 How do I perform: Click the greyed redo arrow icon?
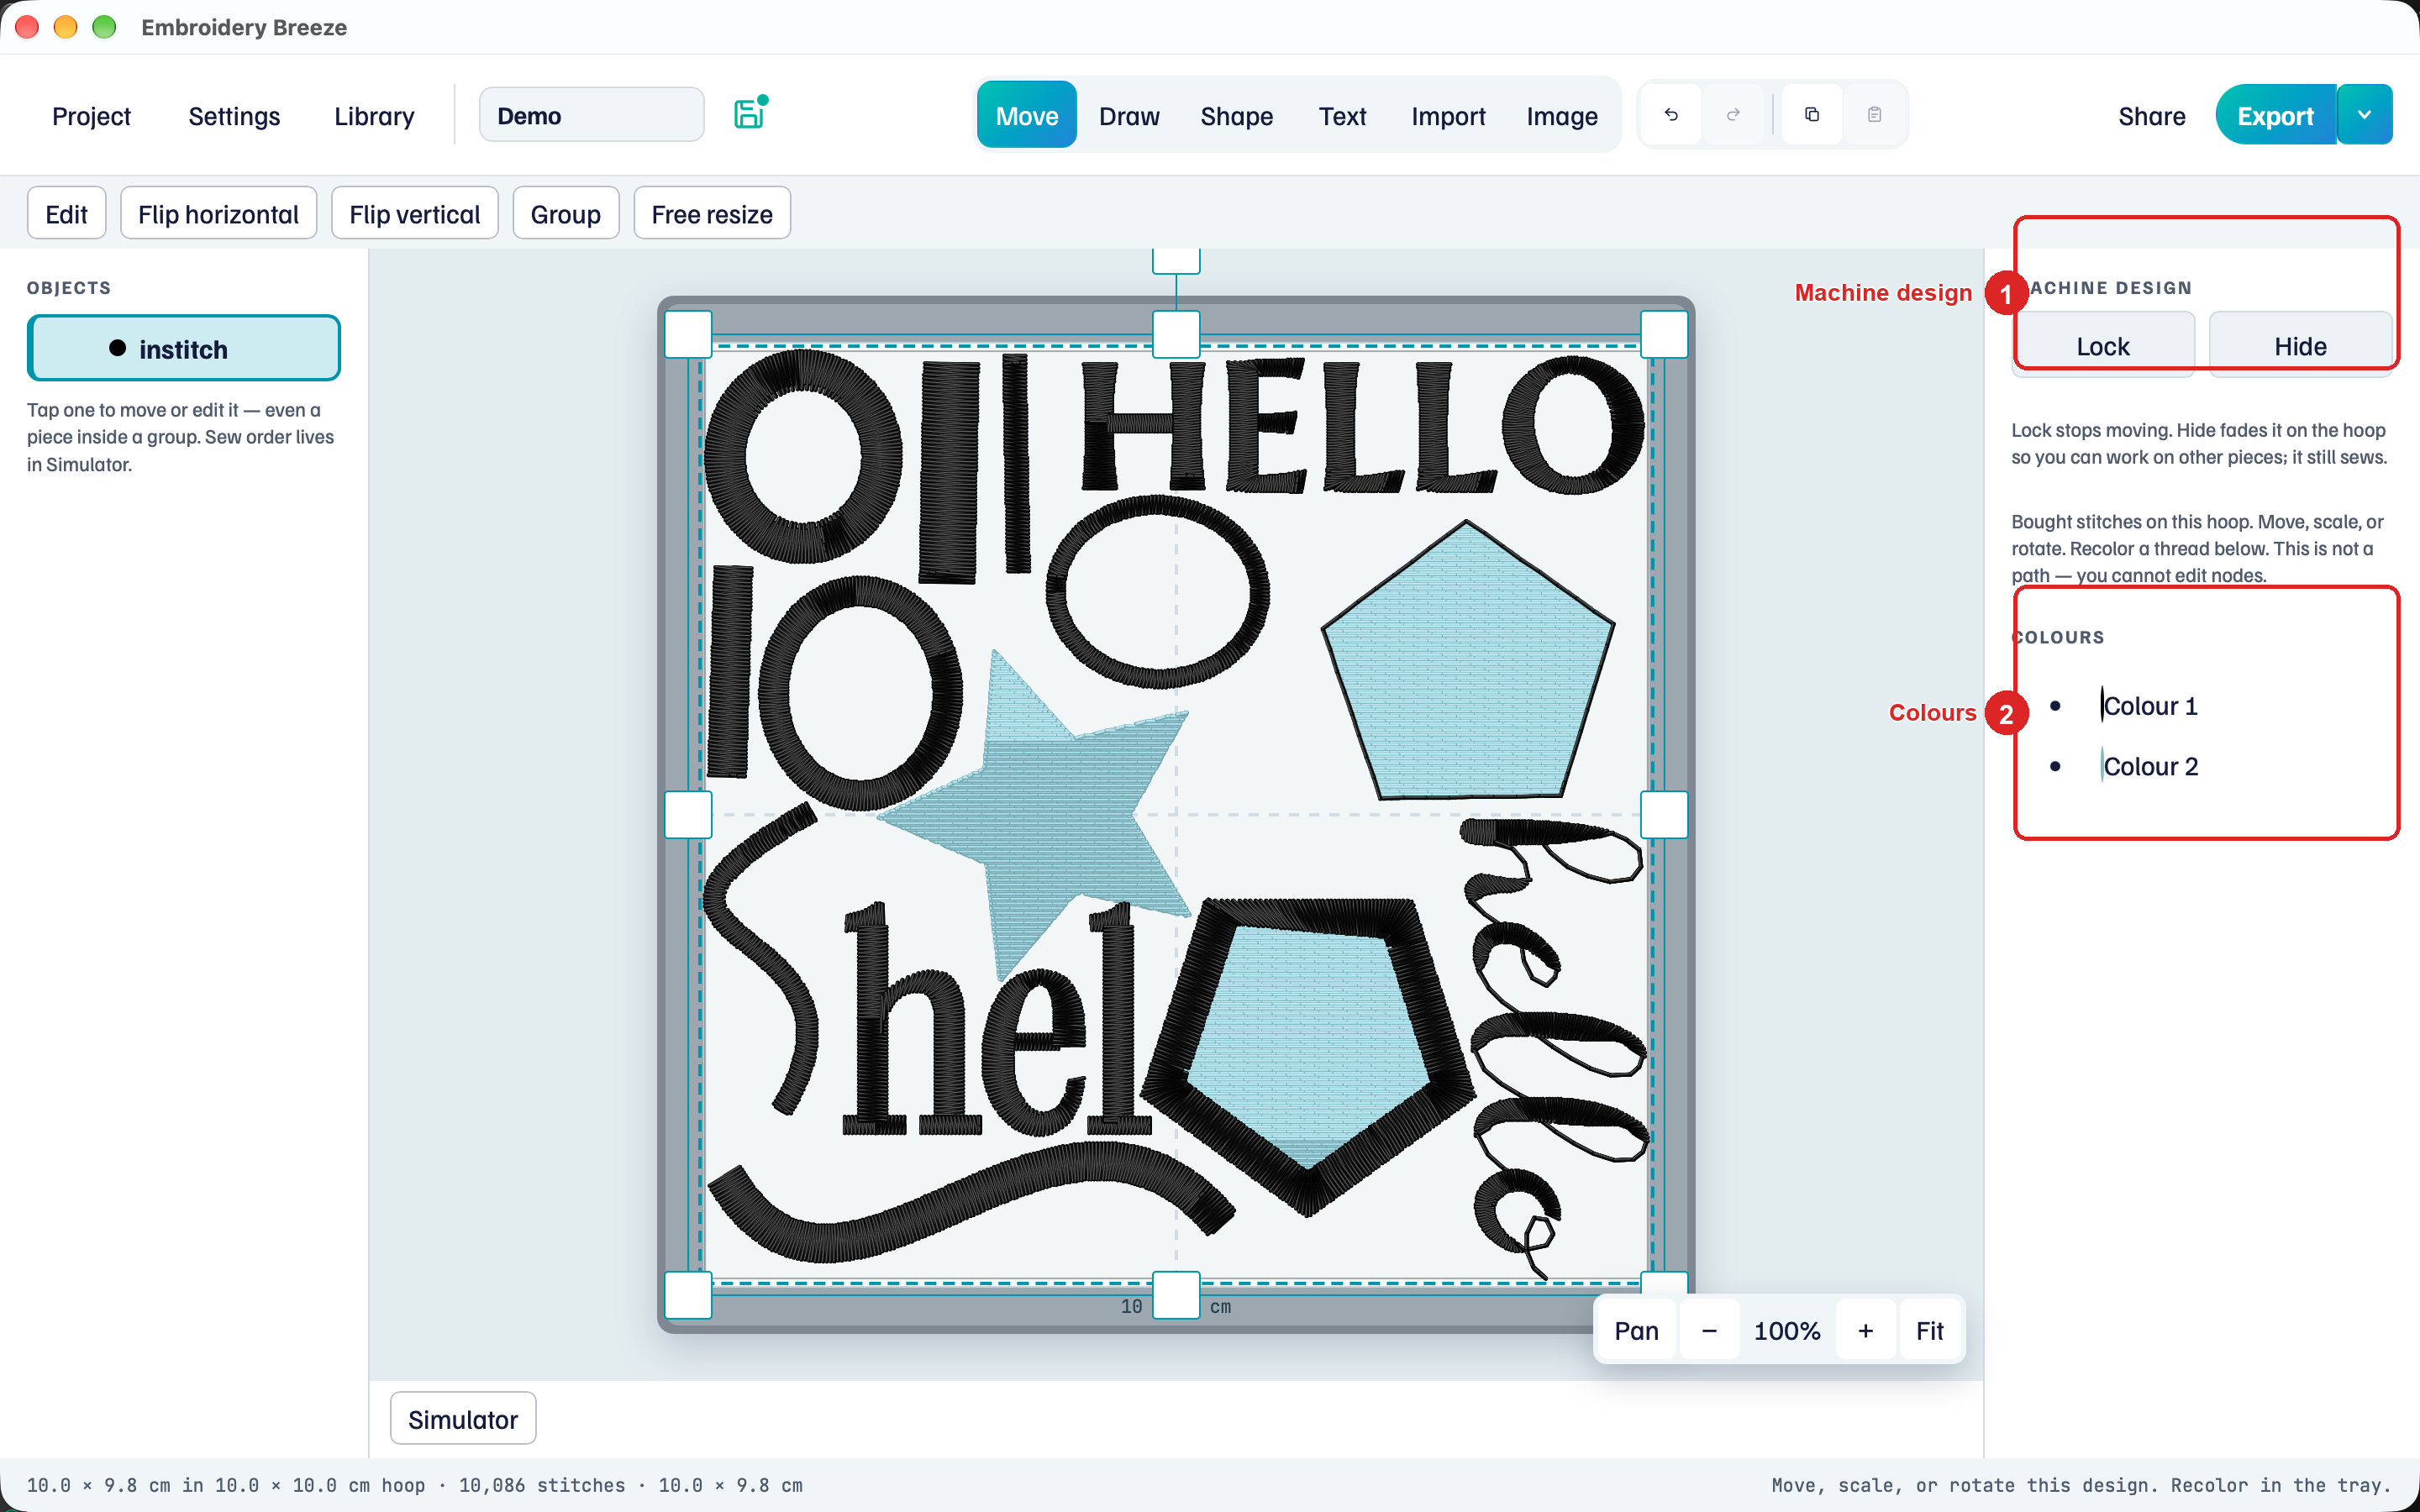pyautogui.click(x=1734, y=115)
